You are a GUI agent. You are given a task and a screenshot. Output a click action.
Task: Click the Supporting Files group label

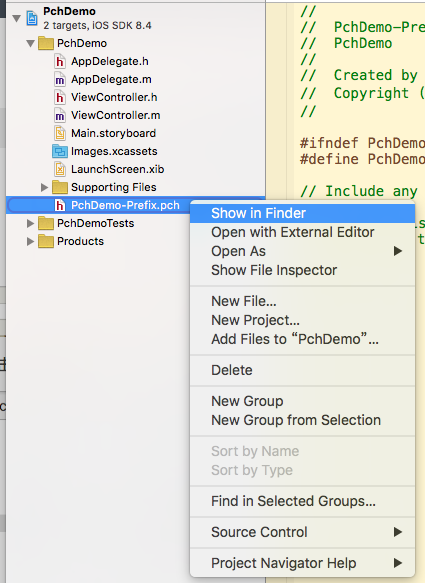tap(113, 187)
